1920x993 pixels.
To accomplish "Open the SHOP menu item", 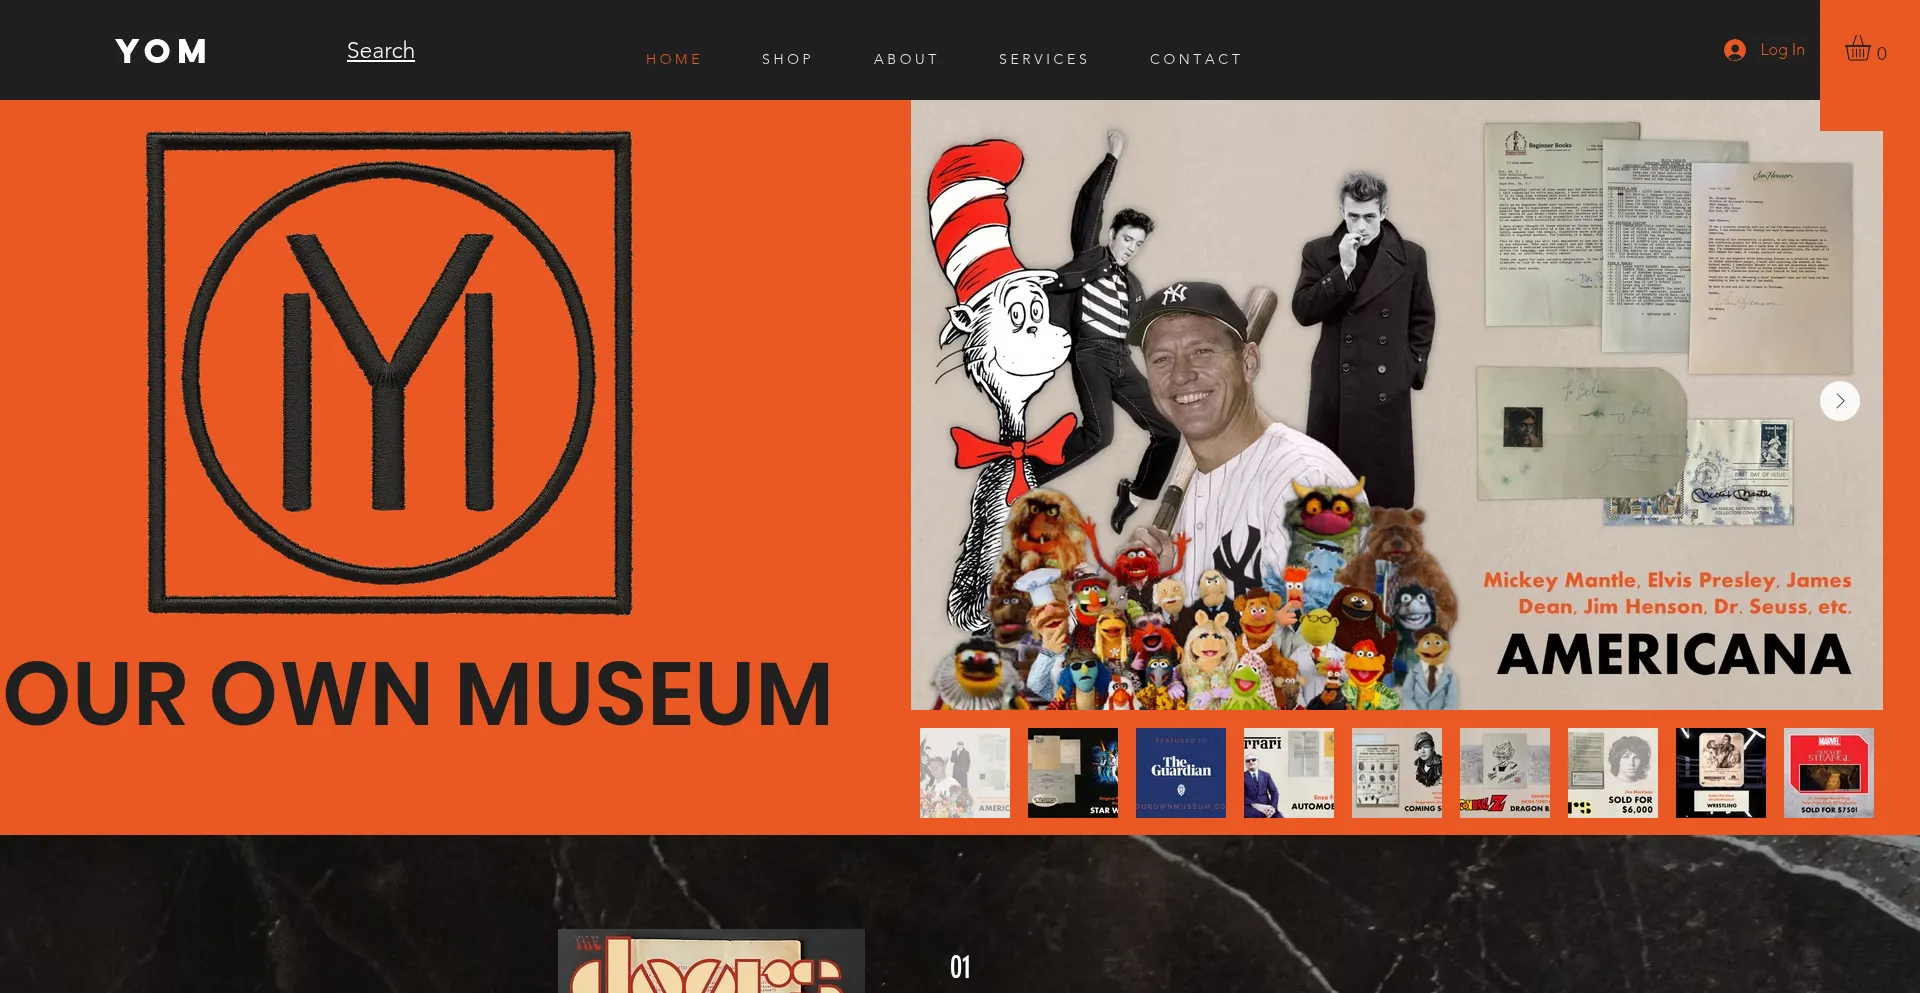I will coord(787,59).
